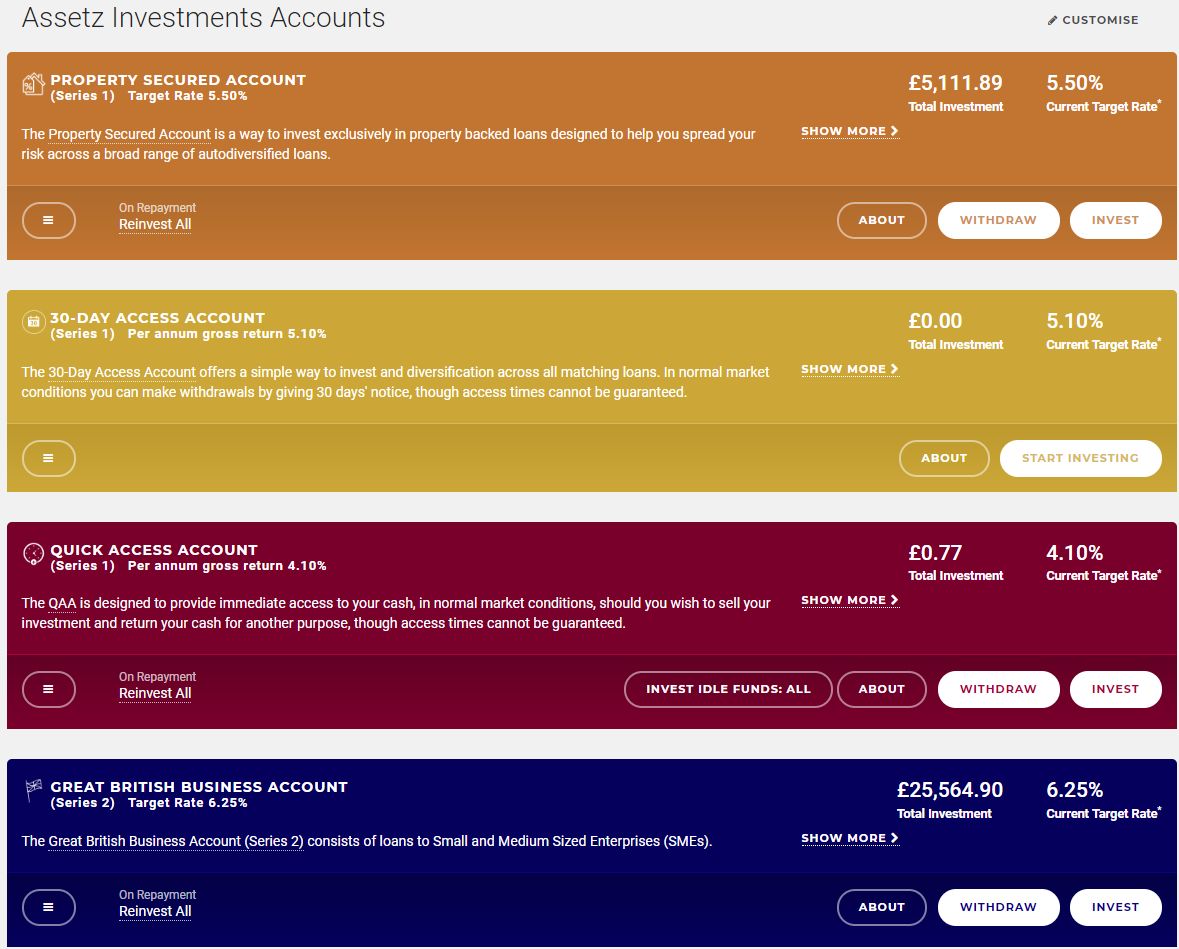Click the Quick Access Account title
The image size is (1179, 949).
pyautogui.click(x=154, y=550)
